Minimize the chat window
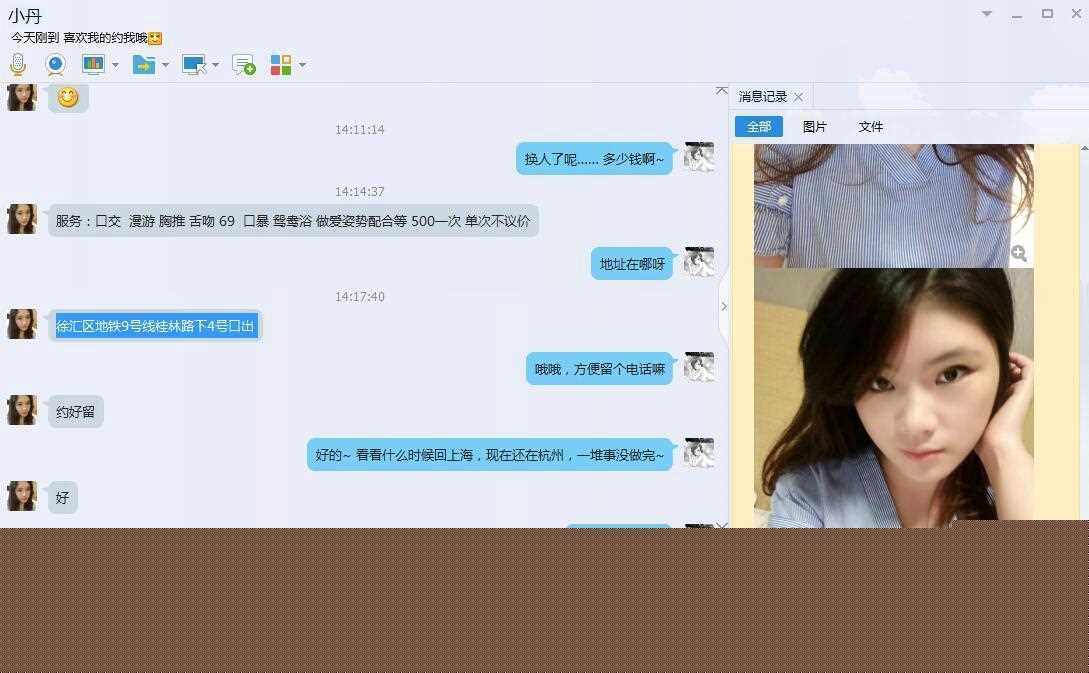This screenshot has height=673, width=1089. point(1017,15)
